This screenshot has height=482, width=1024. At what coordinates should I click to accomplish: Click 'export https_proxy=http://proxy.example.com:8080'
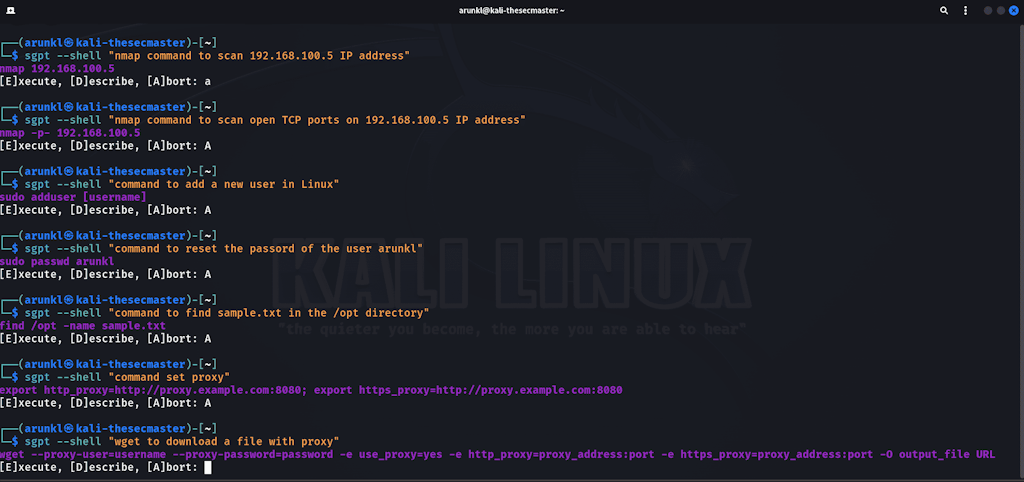point(468,390)
